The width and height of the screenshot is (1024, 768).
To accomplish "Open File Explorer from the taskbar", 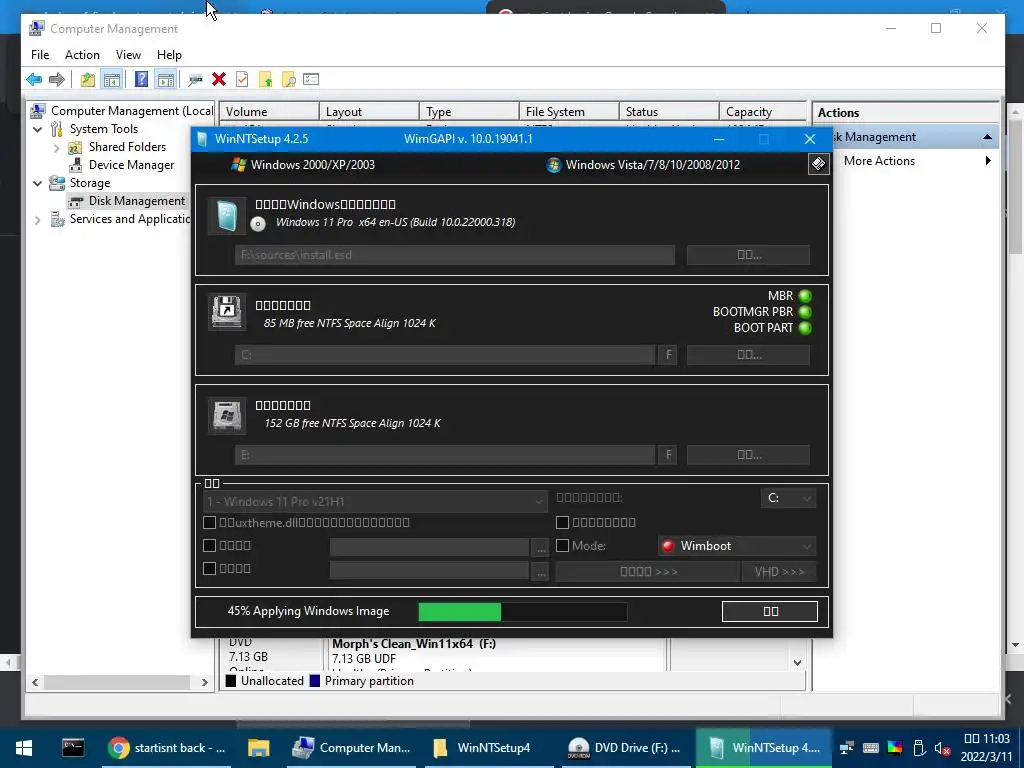I will pyautogui.click(x=259, y=748).
